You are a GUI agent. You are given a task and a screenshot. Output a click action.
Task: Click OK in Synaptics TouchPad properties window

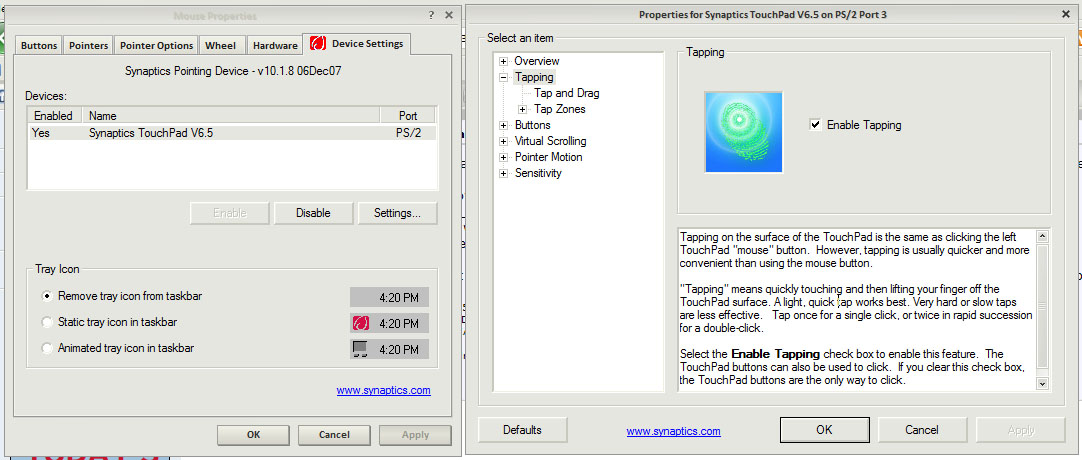point(825,430)
